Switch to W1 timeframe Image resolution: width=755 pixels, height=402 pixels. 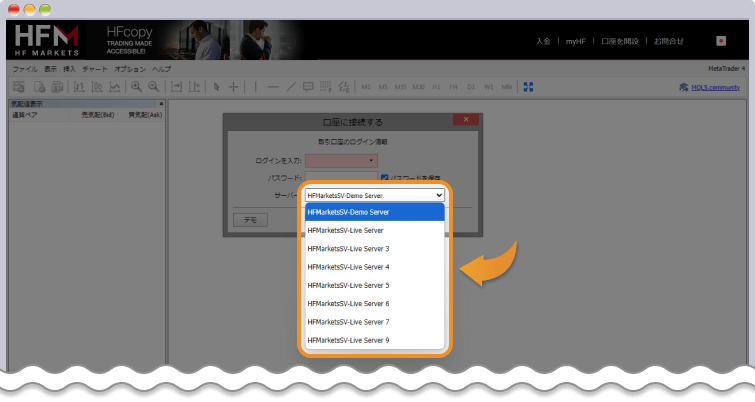tap(489, 87)
